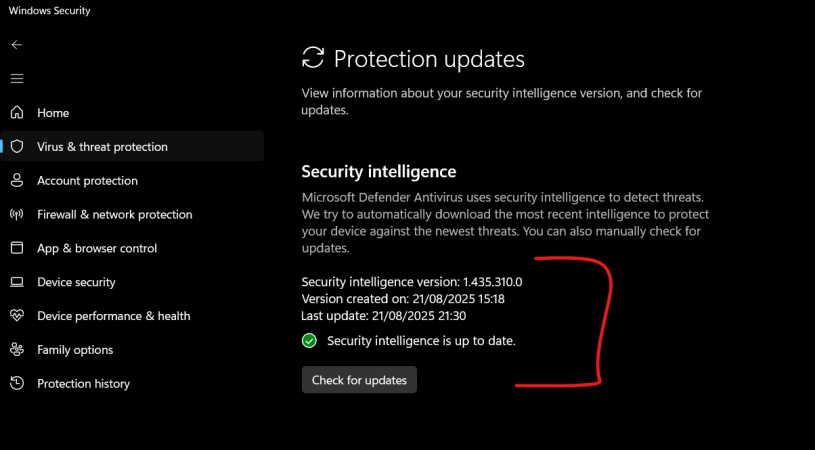Click the Version created on line
The height and width of the screenshot is (450, 815).
pyautogui.click(x=402, y=299)
